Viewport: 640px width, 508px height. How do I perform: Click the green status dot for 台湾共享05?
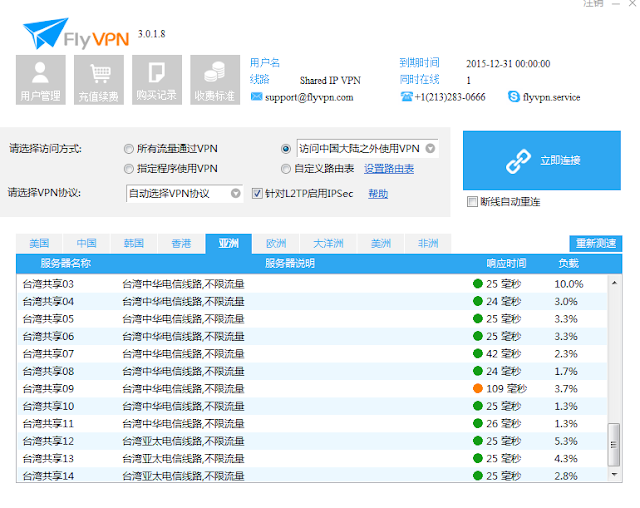point(478,318)
